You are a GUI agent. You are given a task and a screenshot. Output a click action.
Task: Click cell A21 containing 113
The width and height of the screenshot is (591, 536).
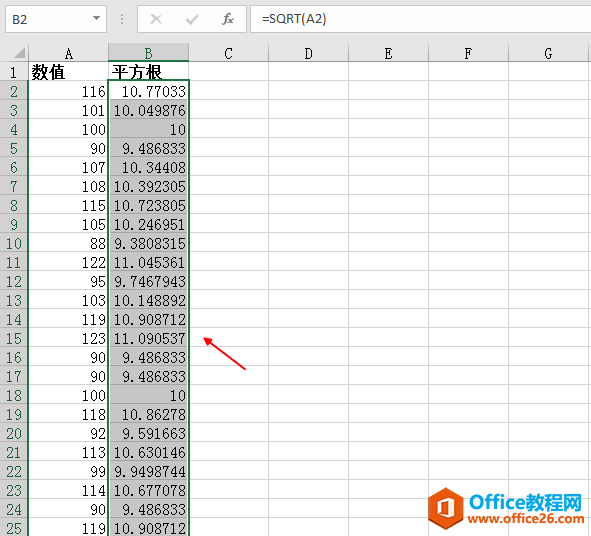[68, 452]
